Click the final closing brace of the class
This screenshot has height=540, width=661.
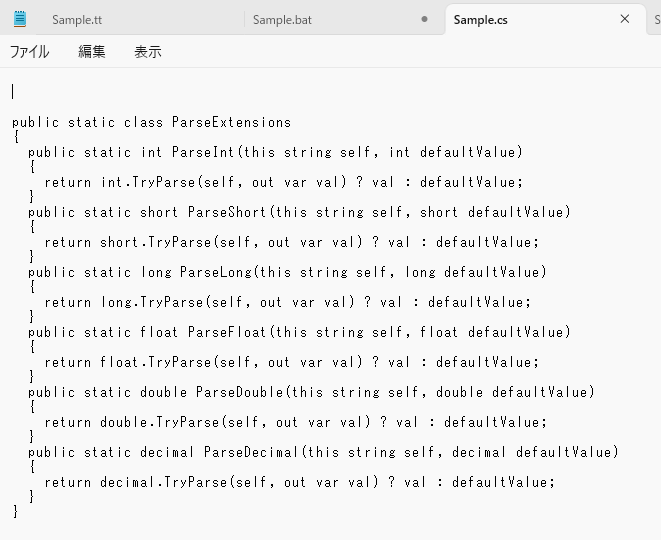[x=16, y=512]
